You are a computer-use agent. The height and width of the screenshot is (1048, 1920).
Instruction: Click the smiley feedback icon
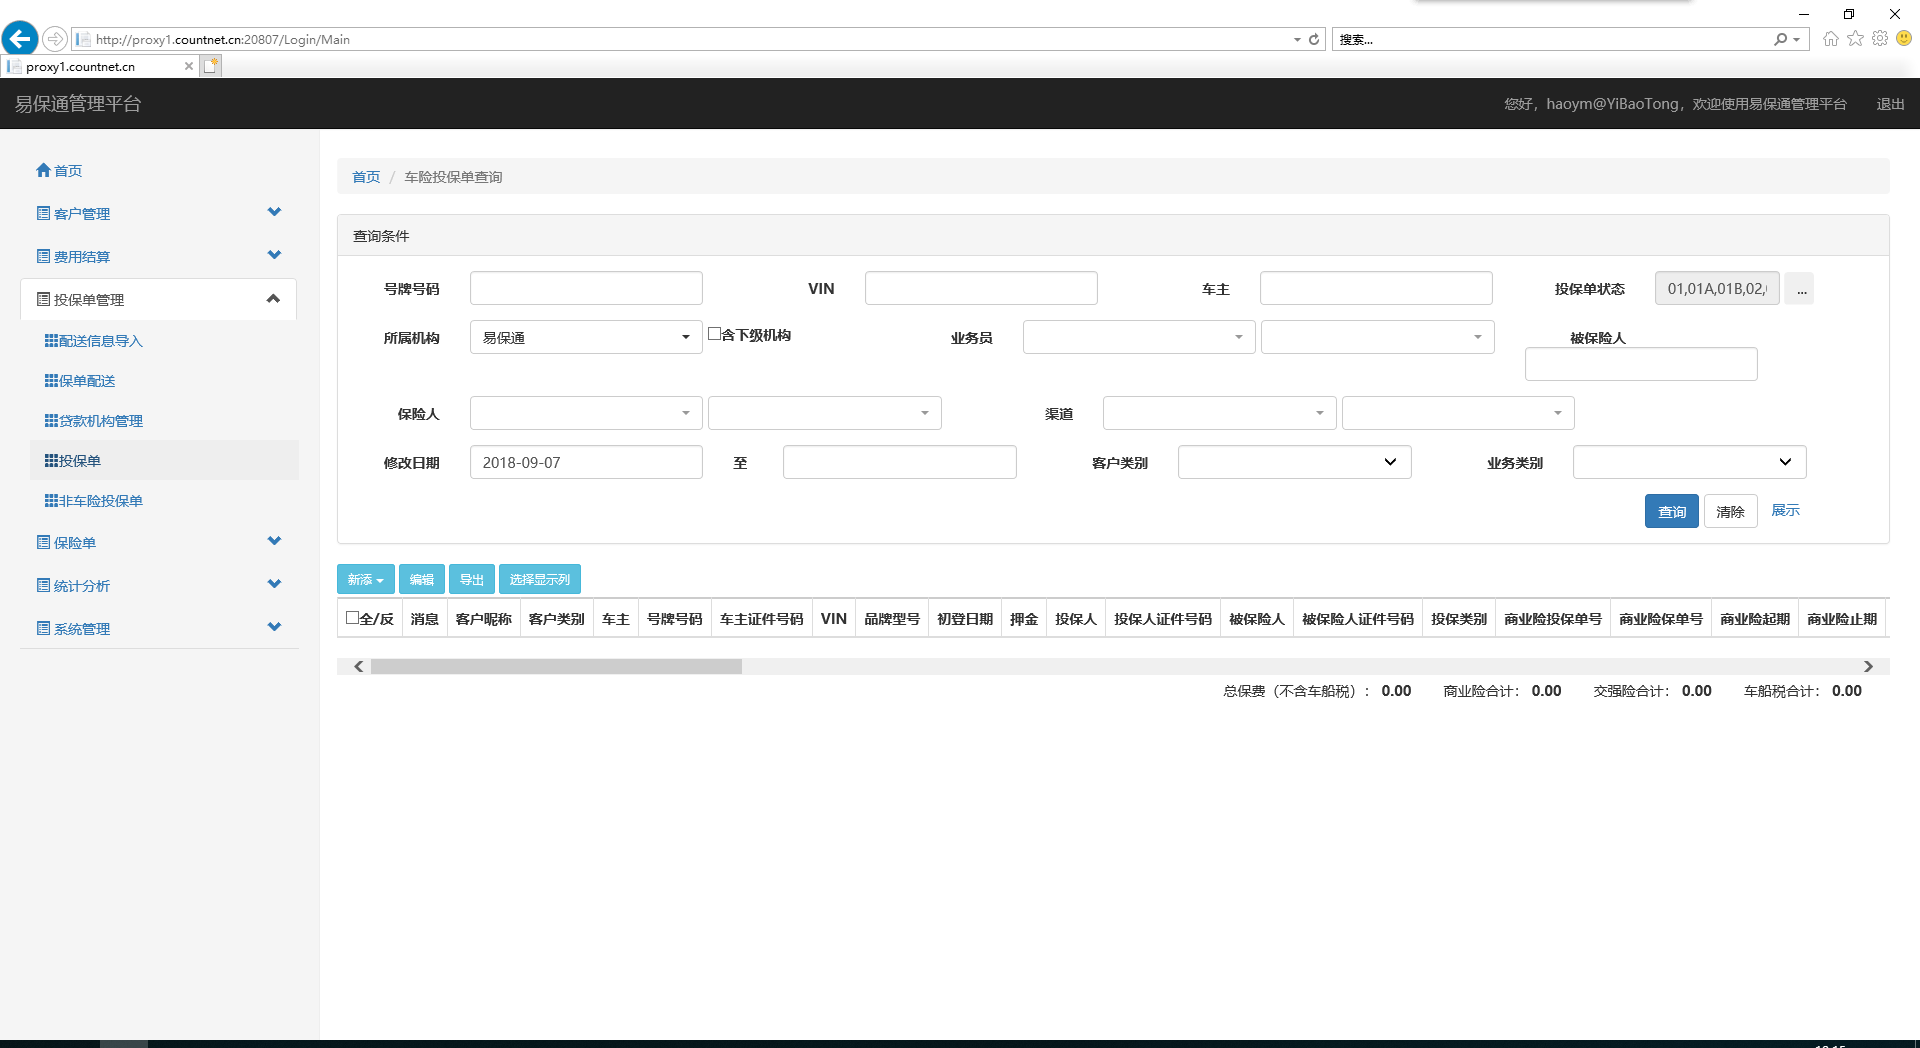point(1904,39)
